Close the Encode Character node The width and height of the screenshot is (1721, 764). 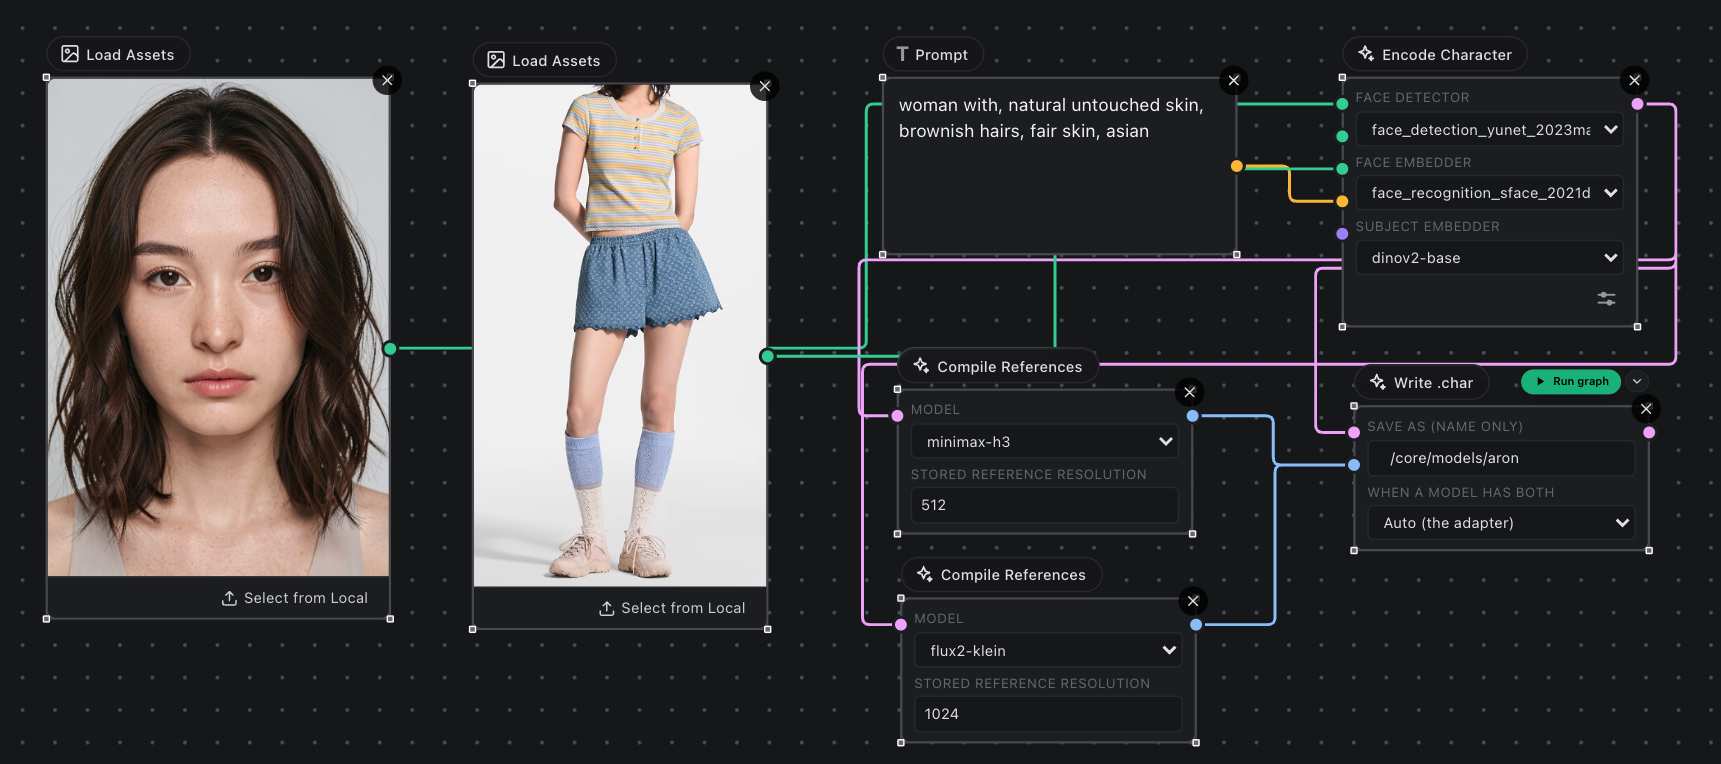coord(1635,80)
